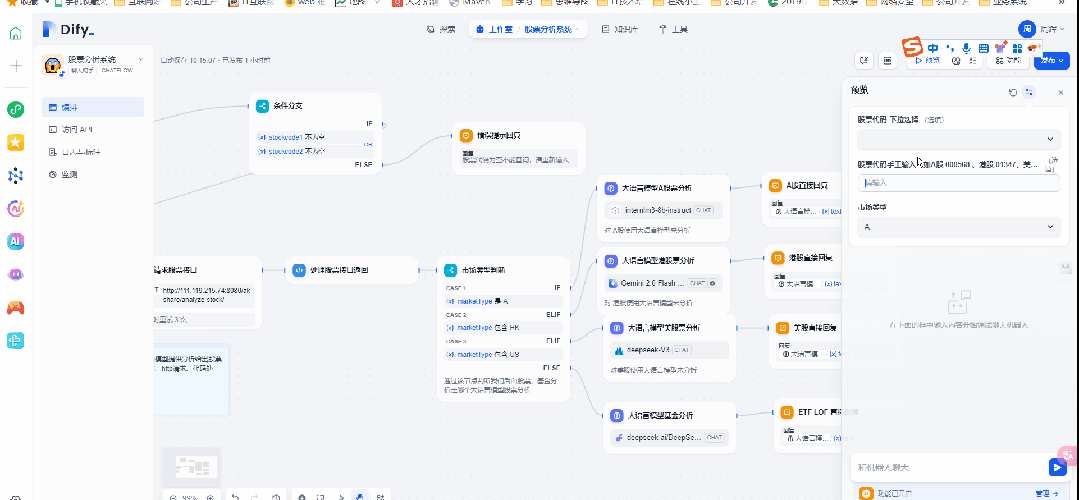Toggle the settings icon beside the restart icon
The height and width of the screenshot is (500, 1079).
(1030, 92)
